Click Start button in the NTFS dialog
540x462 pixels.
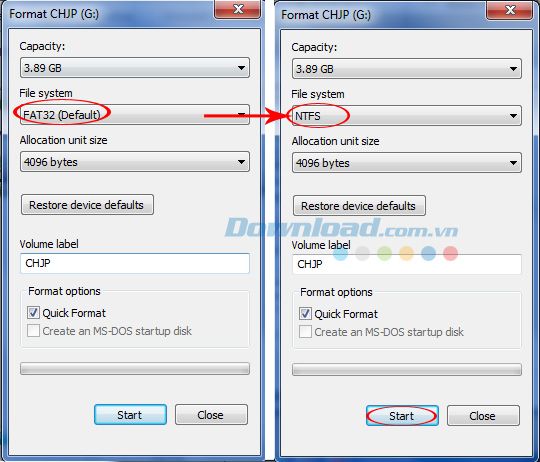402,416
